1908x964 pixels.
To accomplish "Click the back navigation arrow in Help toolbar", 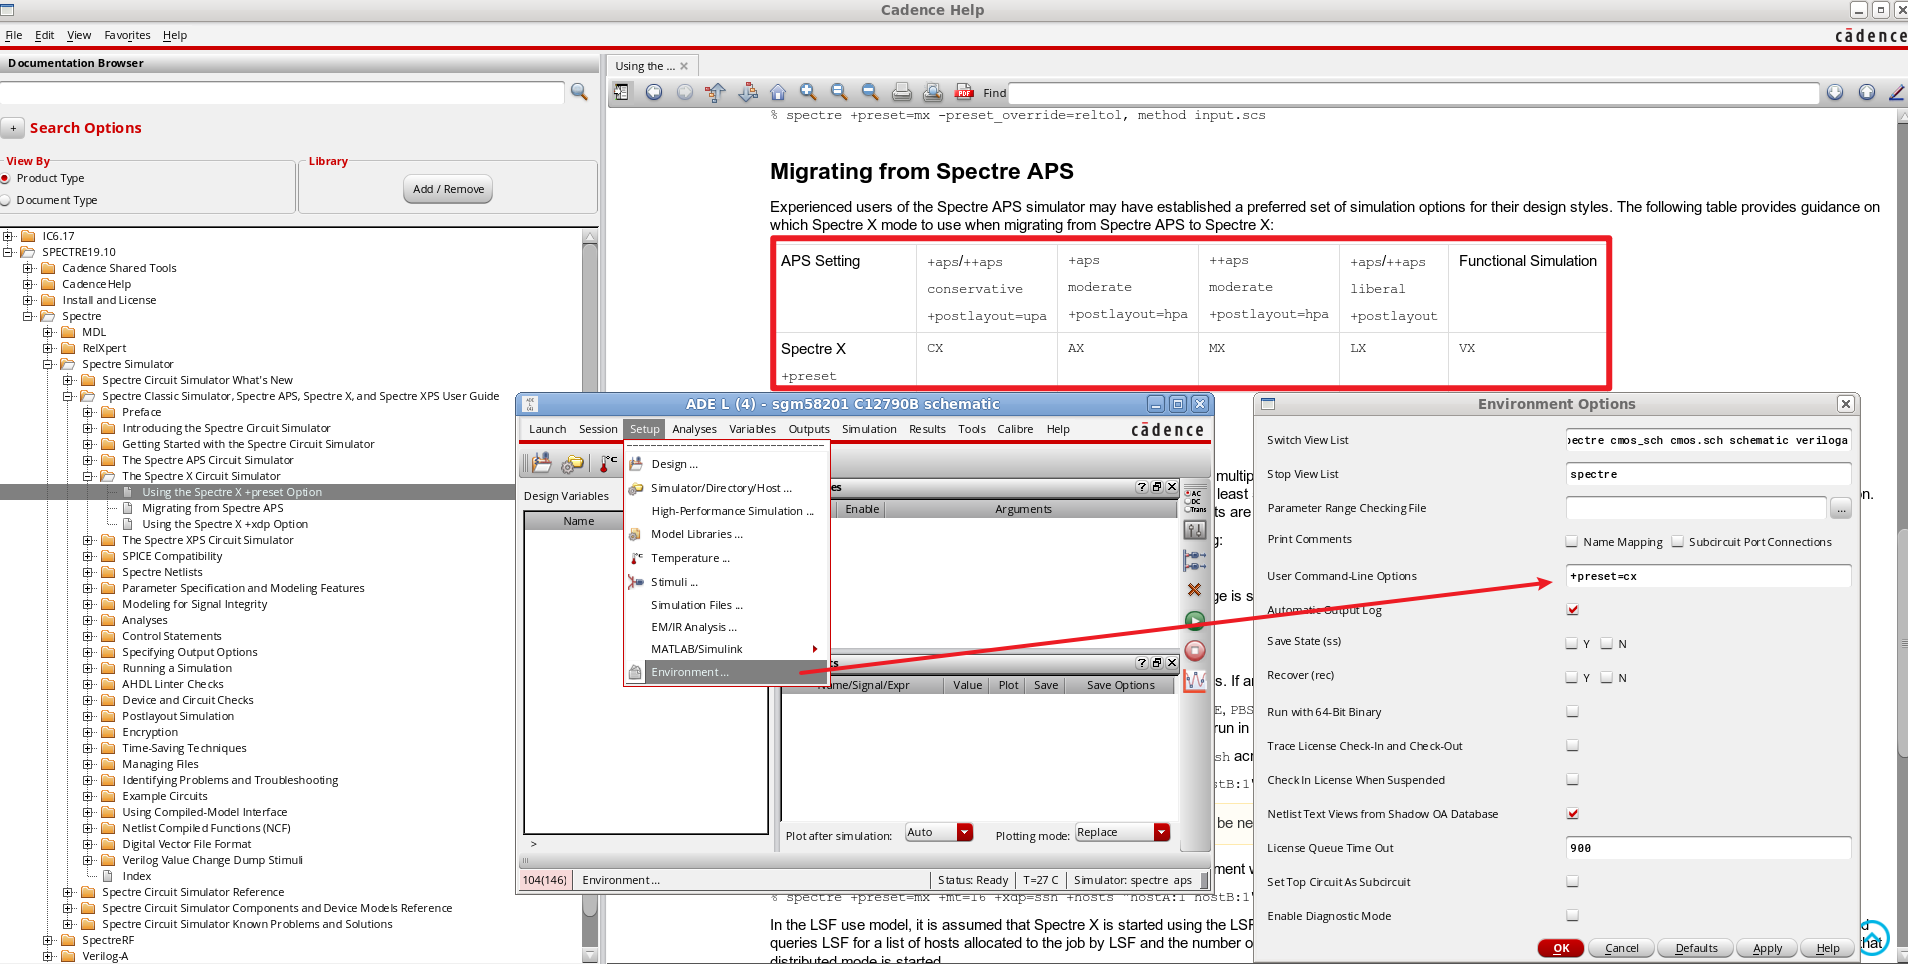I will (652, 91).
